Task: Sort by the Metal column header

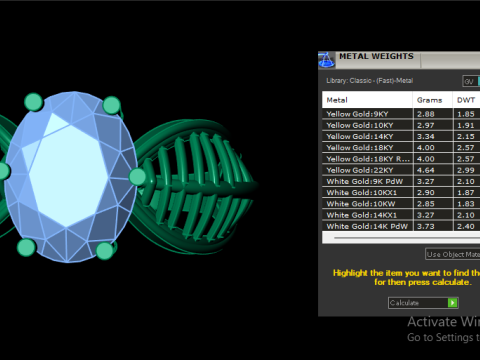Action: pos(367,100)
